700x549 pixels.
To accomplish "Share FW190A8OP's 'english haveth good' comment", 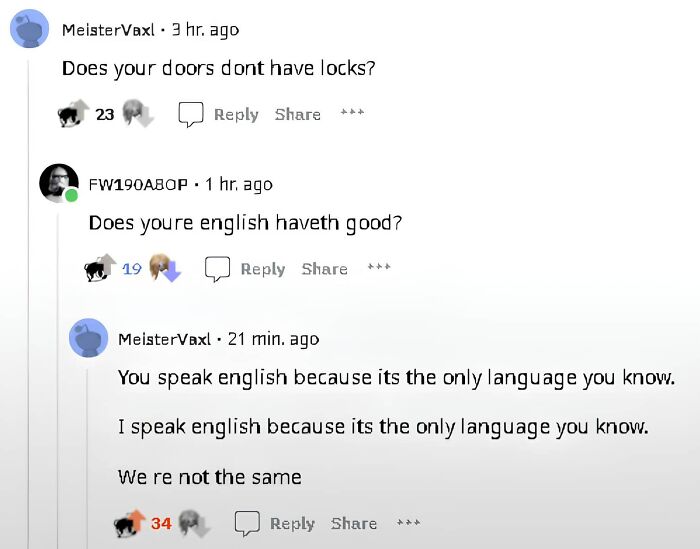I will coord(325,269).
